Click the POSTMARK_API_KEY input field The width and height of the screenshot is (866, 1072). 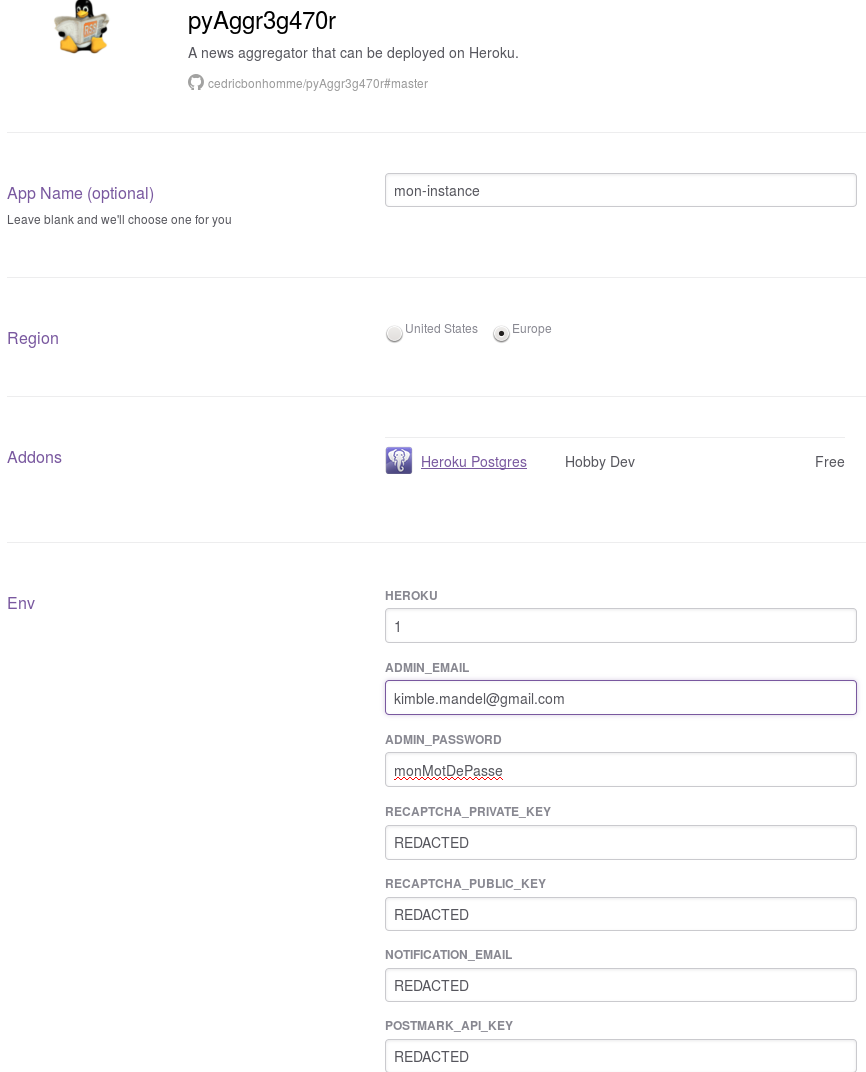621,1056
